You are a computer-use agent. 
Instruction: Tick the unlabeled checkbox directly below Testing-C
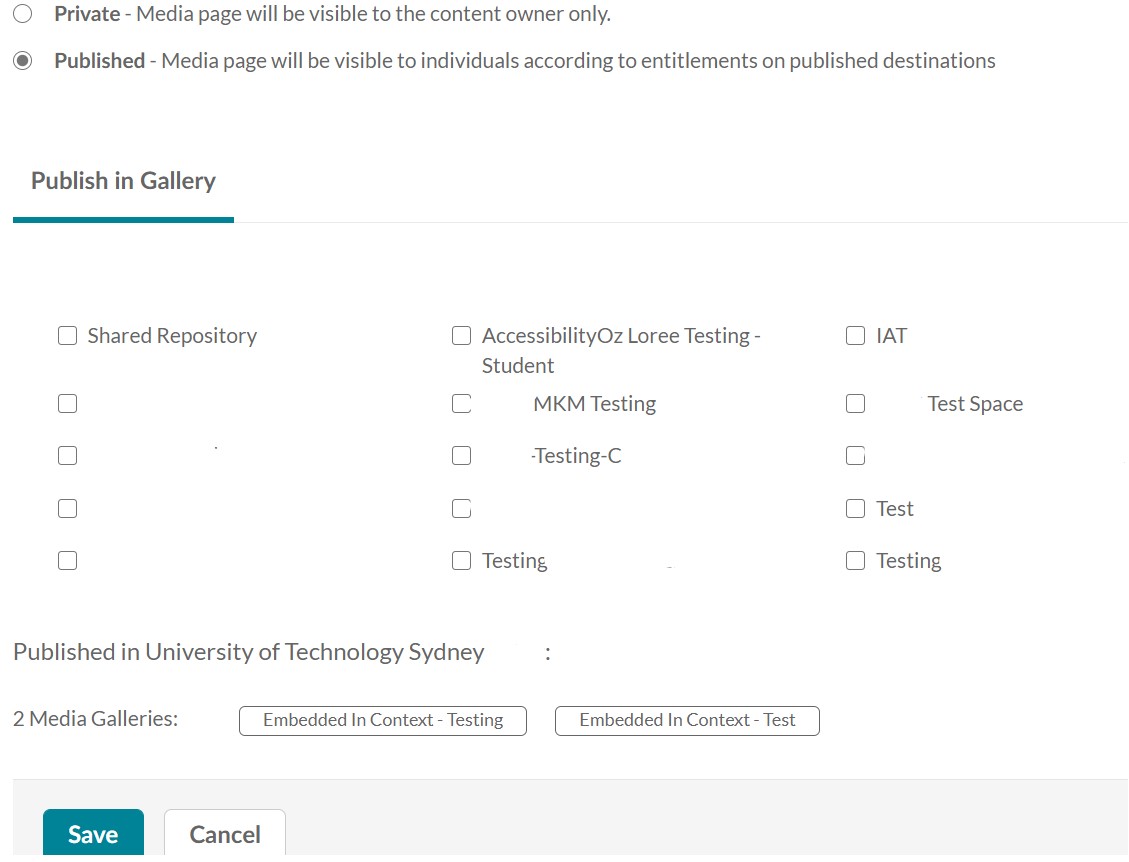[461, 509]
